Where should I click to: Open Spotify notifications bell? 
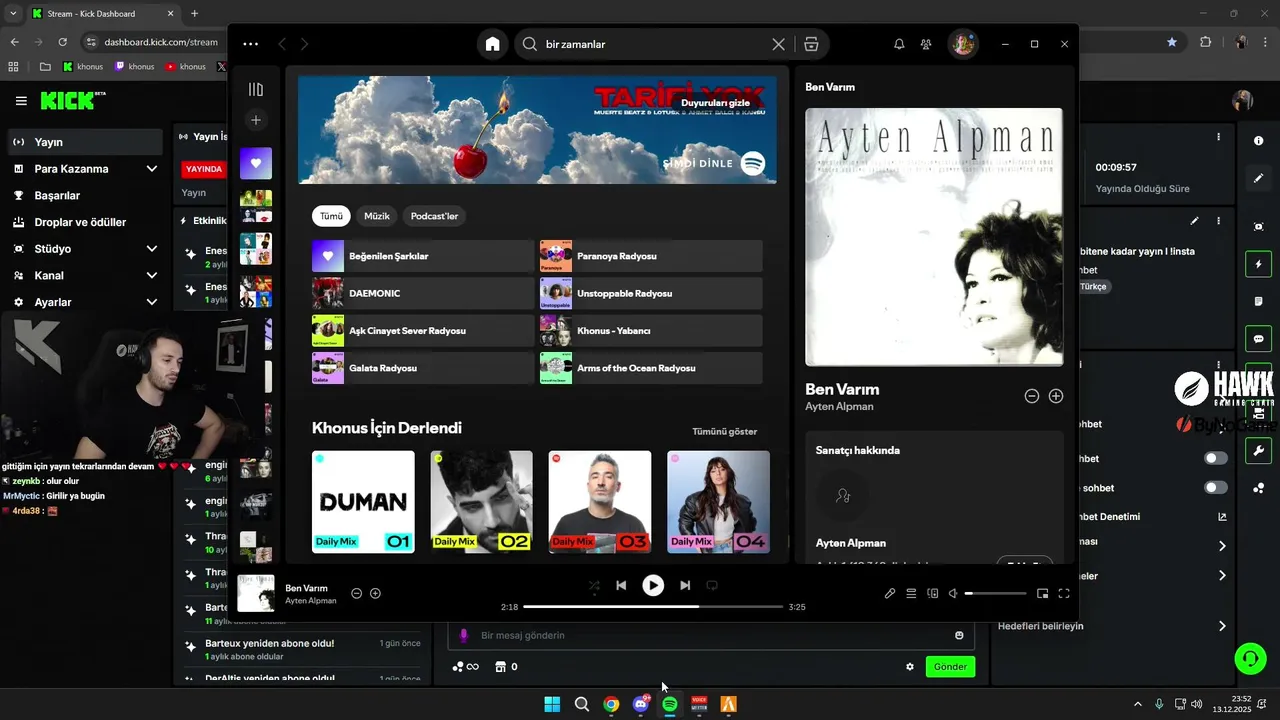899,44
